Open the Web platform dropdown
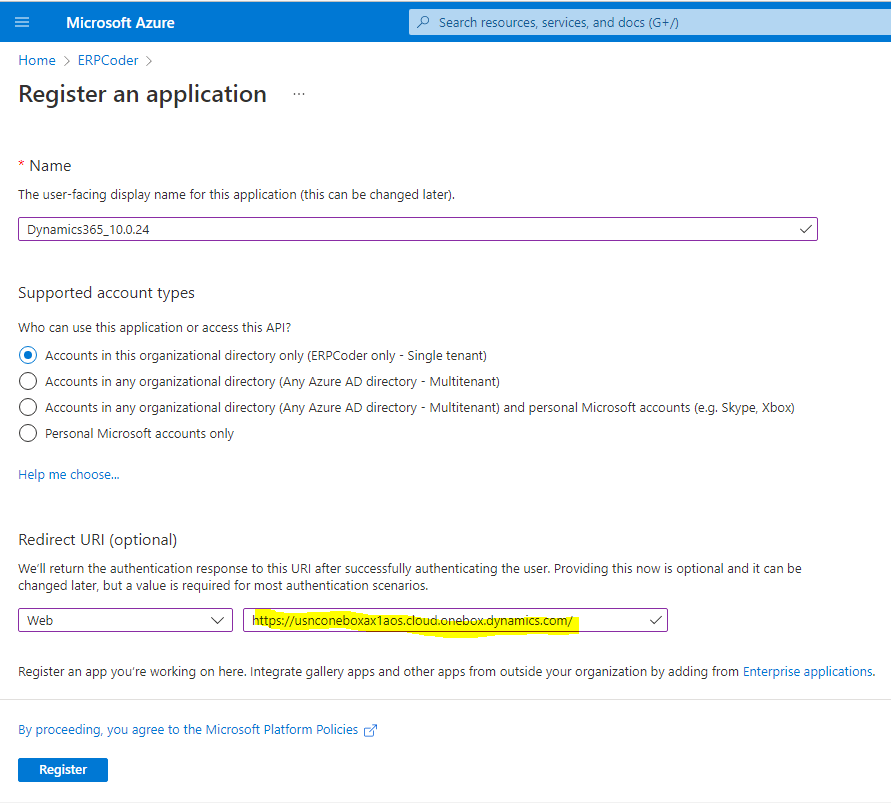Screen dimensions: 891x803 (126, 620)
